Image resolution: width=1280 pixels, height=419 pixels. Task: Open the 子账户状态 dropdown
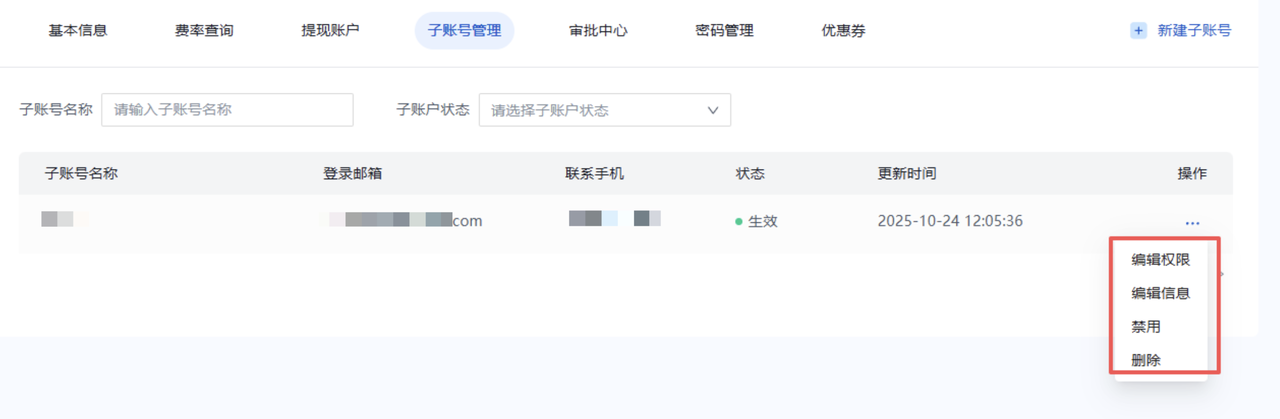tap(605, 110)
